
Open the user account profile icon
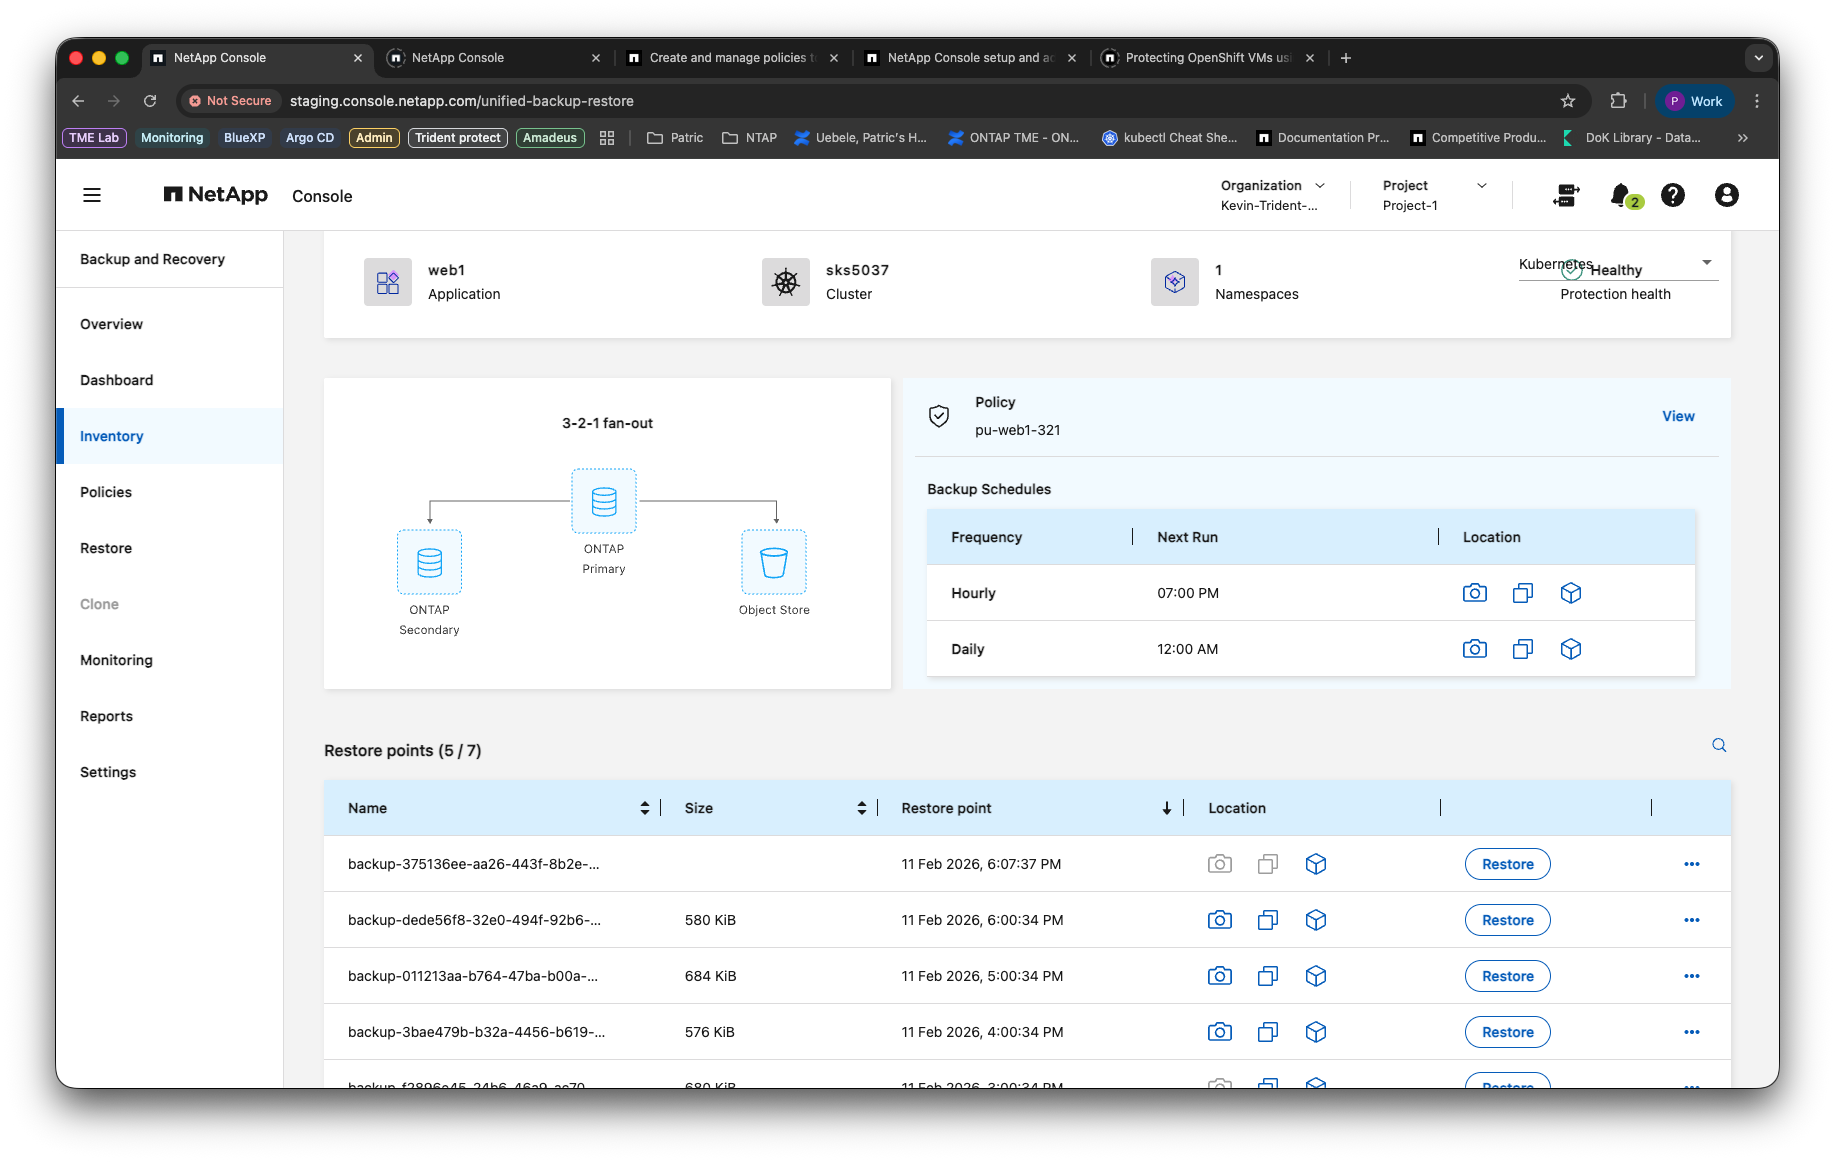pyautogui.click(x=1726, y=195)
